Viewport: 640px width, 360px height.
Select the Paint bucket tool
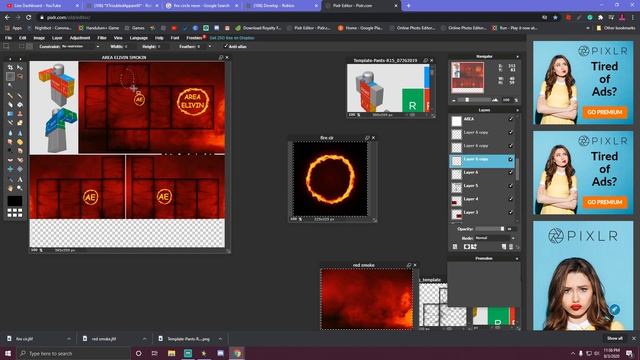(20, 104)
